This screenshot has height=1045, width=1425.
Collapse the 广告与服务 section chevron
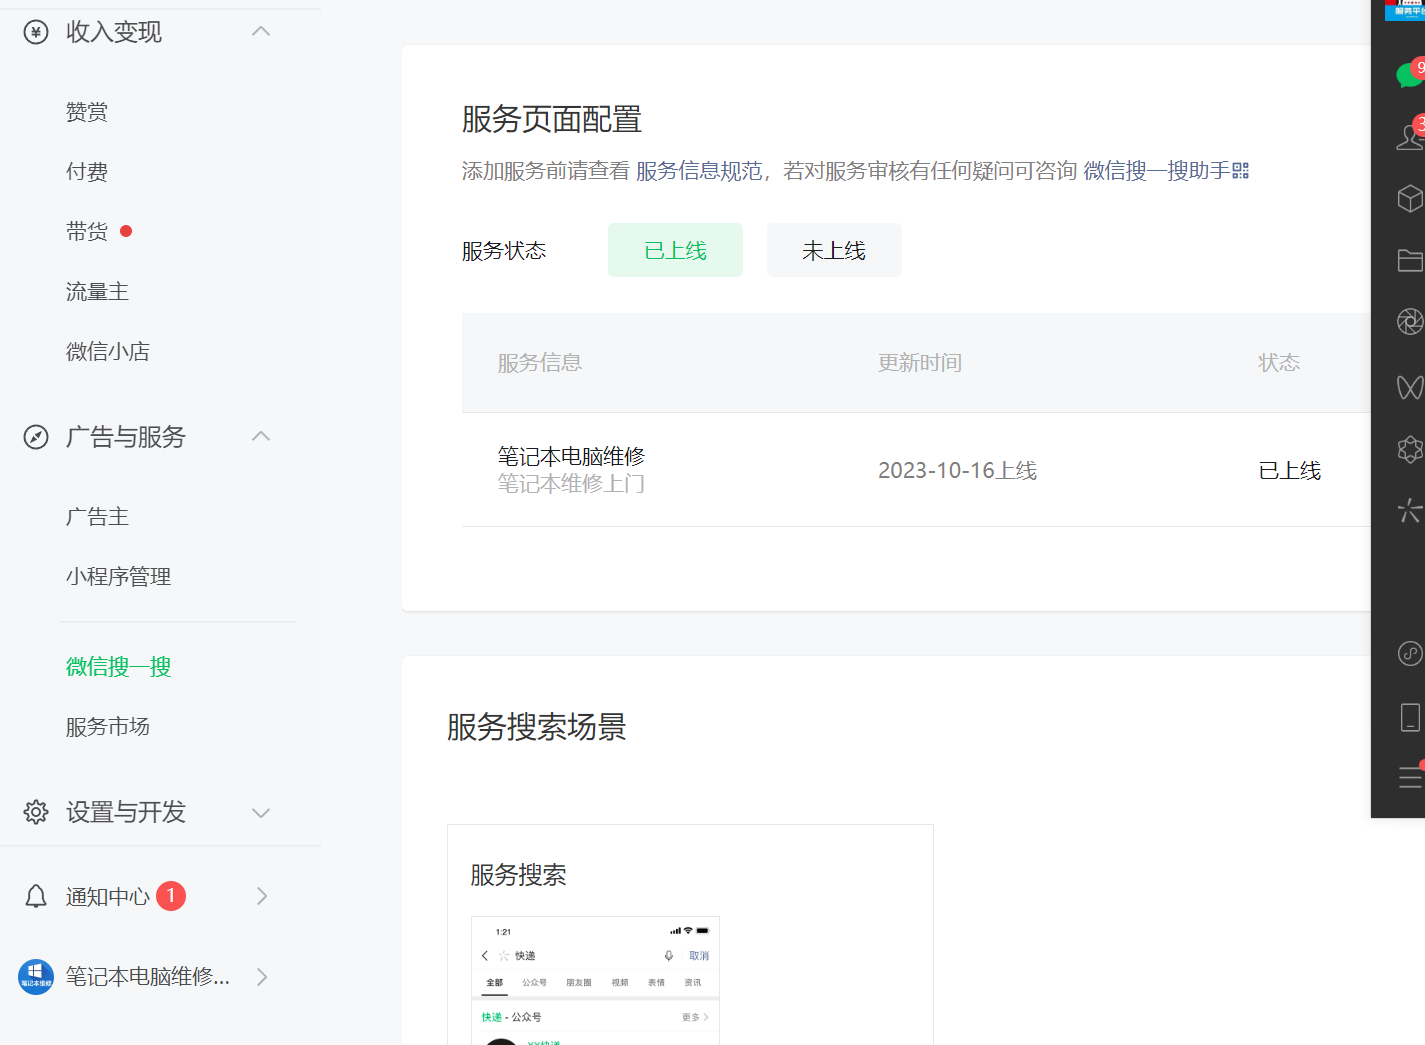261,437
